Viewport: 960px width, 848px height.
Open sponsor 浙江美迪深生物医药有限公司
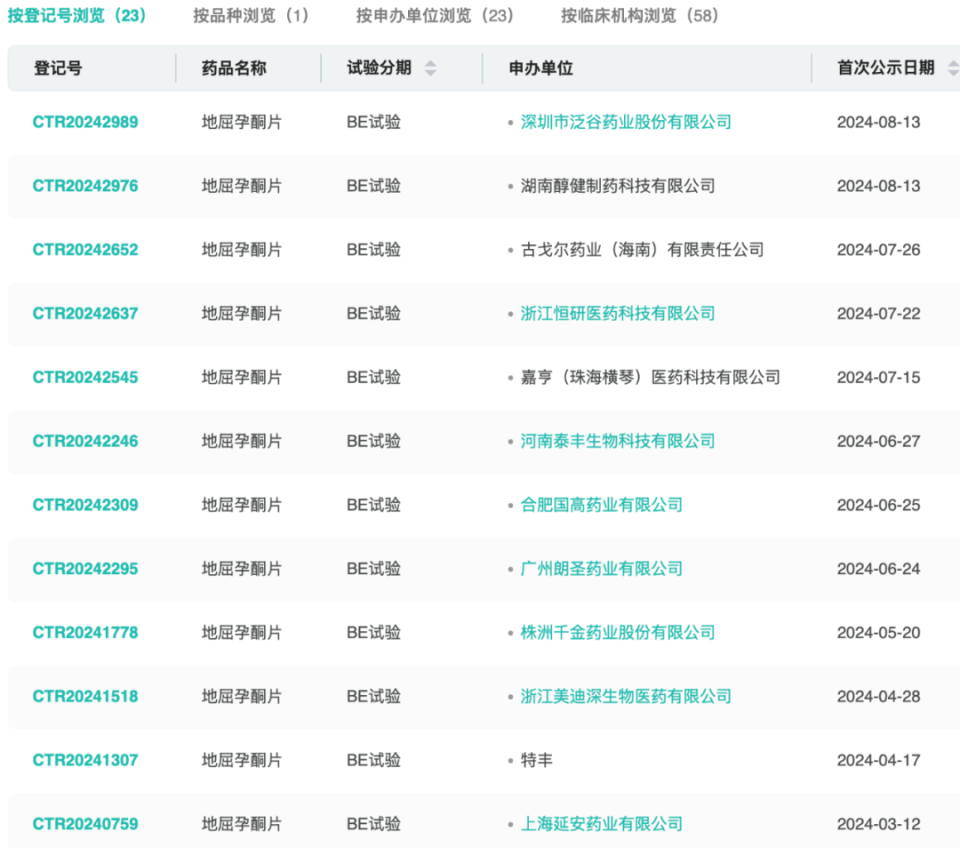626,696
